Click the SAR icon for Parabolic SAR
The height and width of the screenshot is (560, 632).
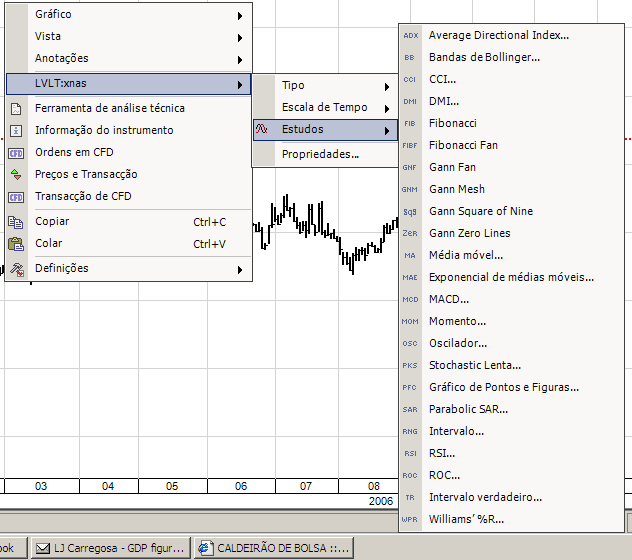410,410
